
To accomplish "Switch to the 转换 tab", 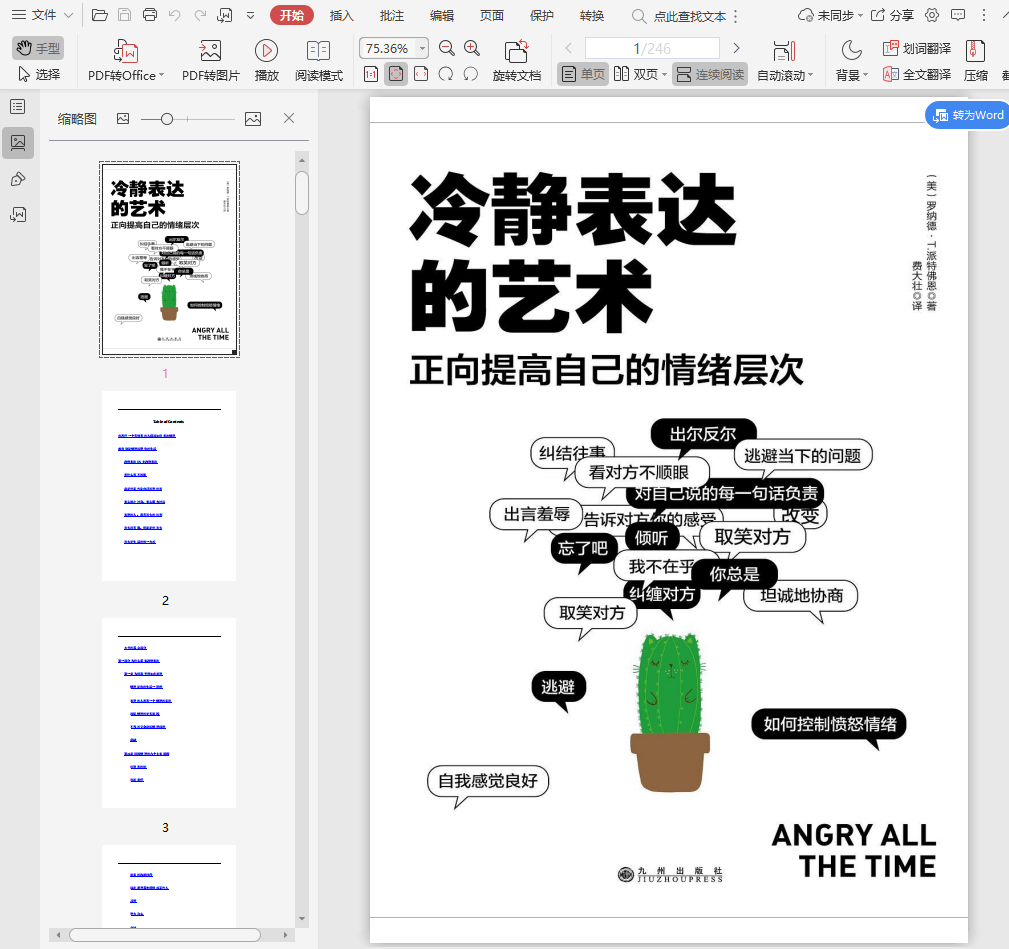I will tap(592, 15).
